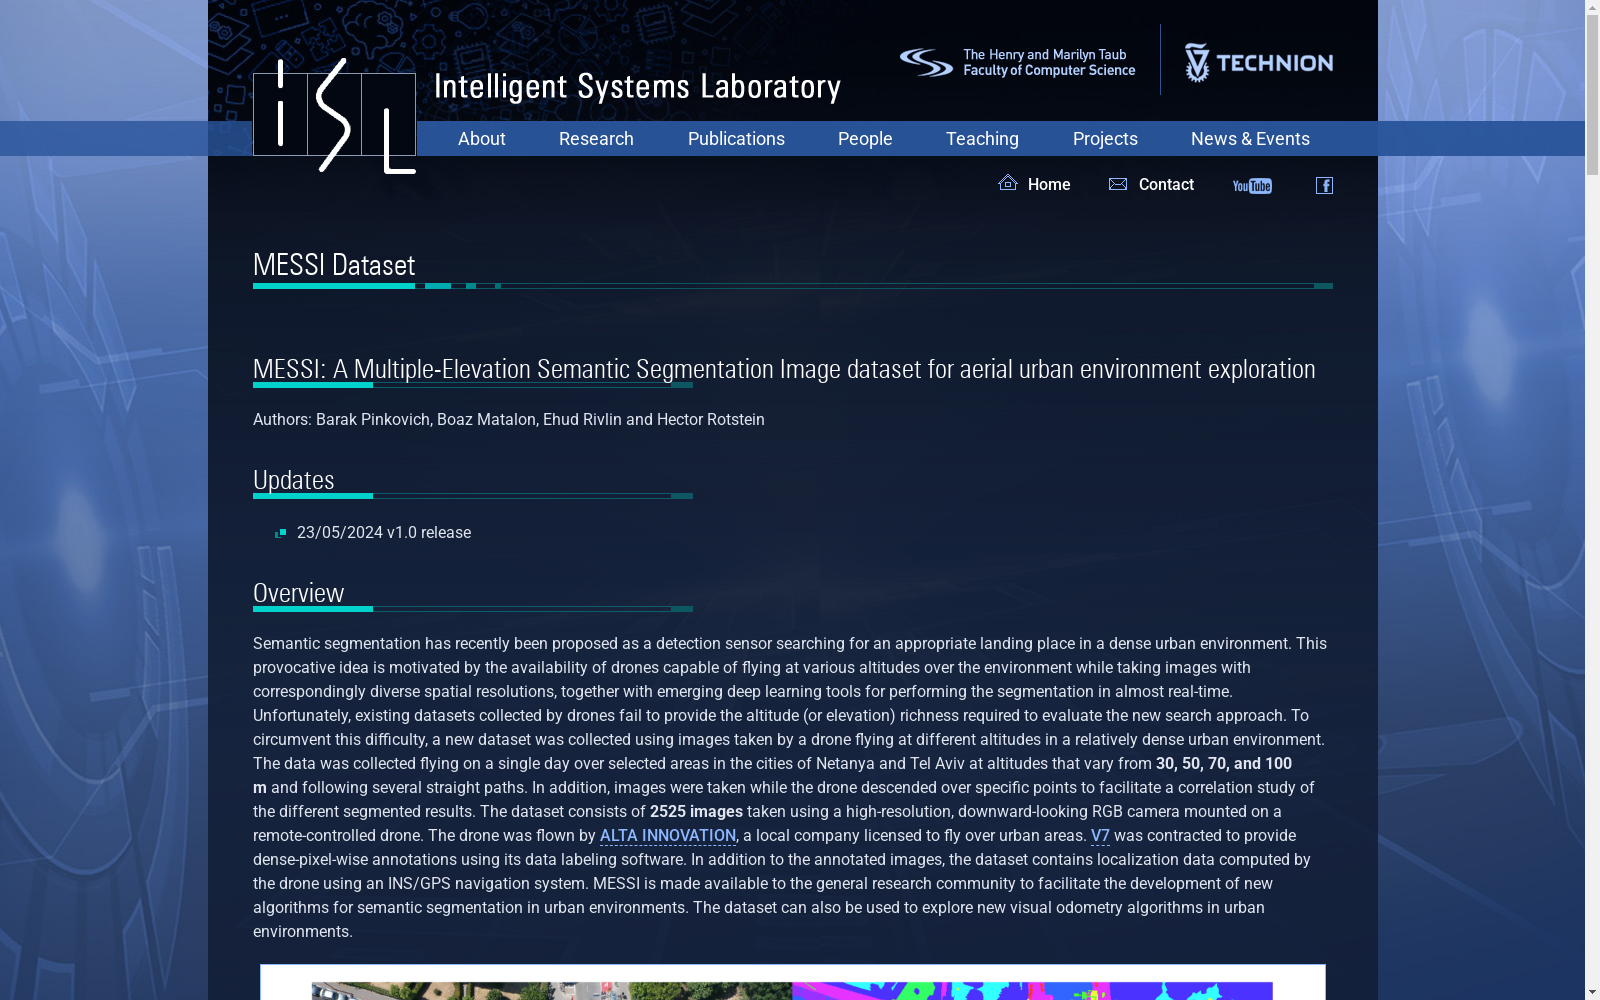Click the Overview heading
This screenshot has height=1000, width=1600.
299,593
